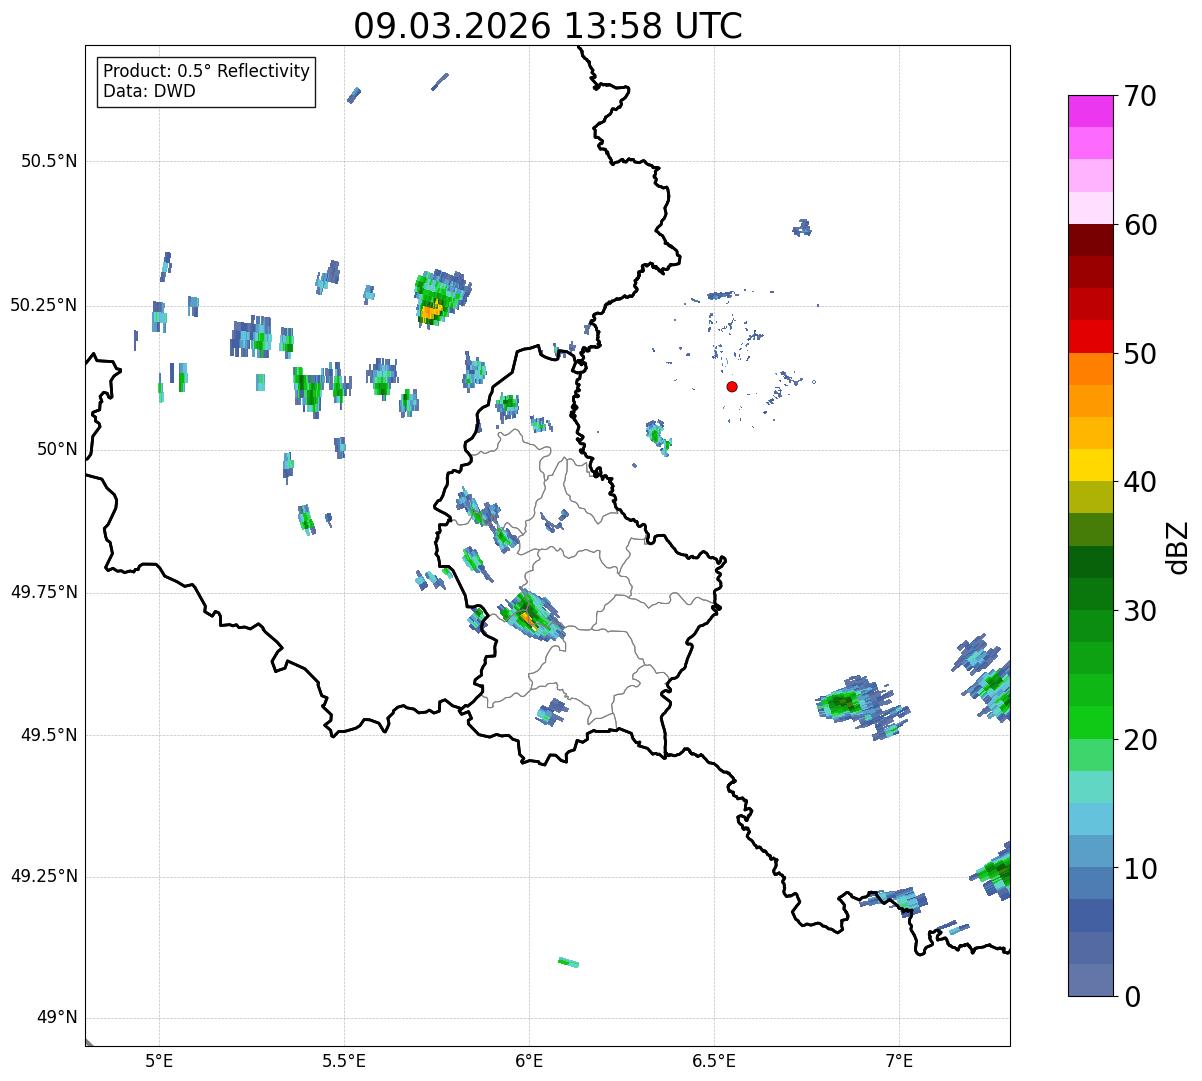
Task: Click the green echo cell just west of 7°E near 49.55°N
Action: pos(843,703)
